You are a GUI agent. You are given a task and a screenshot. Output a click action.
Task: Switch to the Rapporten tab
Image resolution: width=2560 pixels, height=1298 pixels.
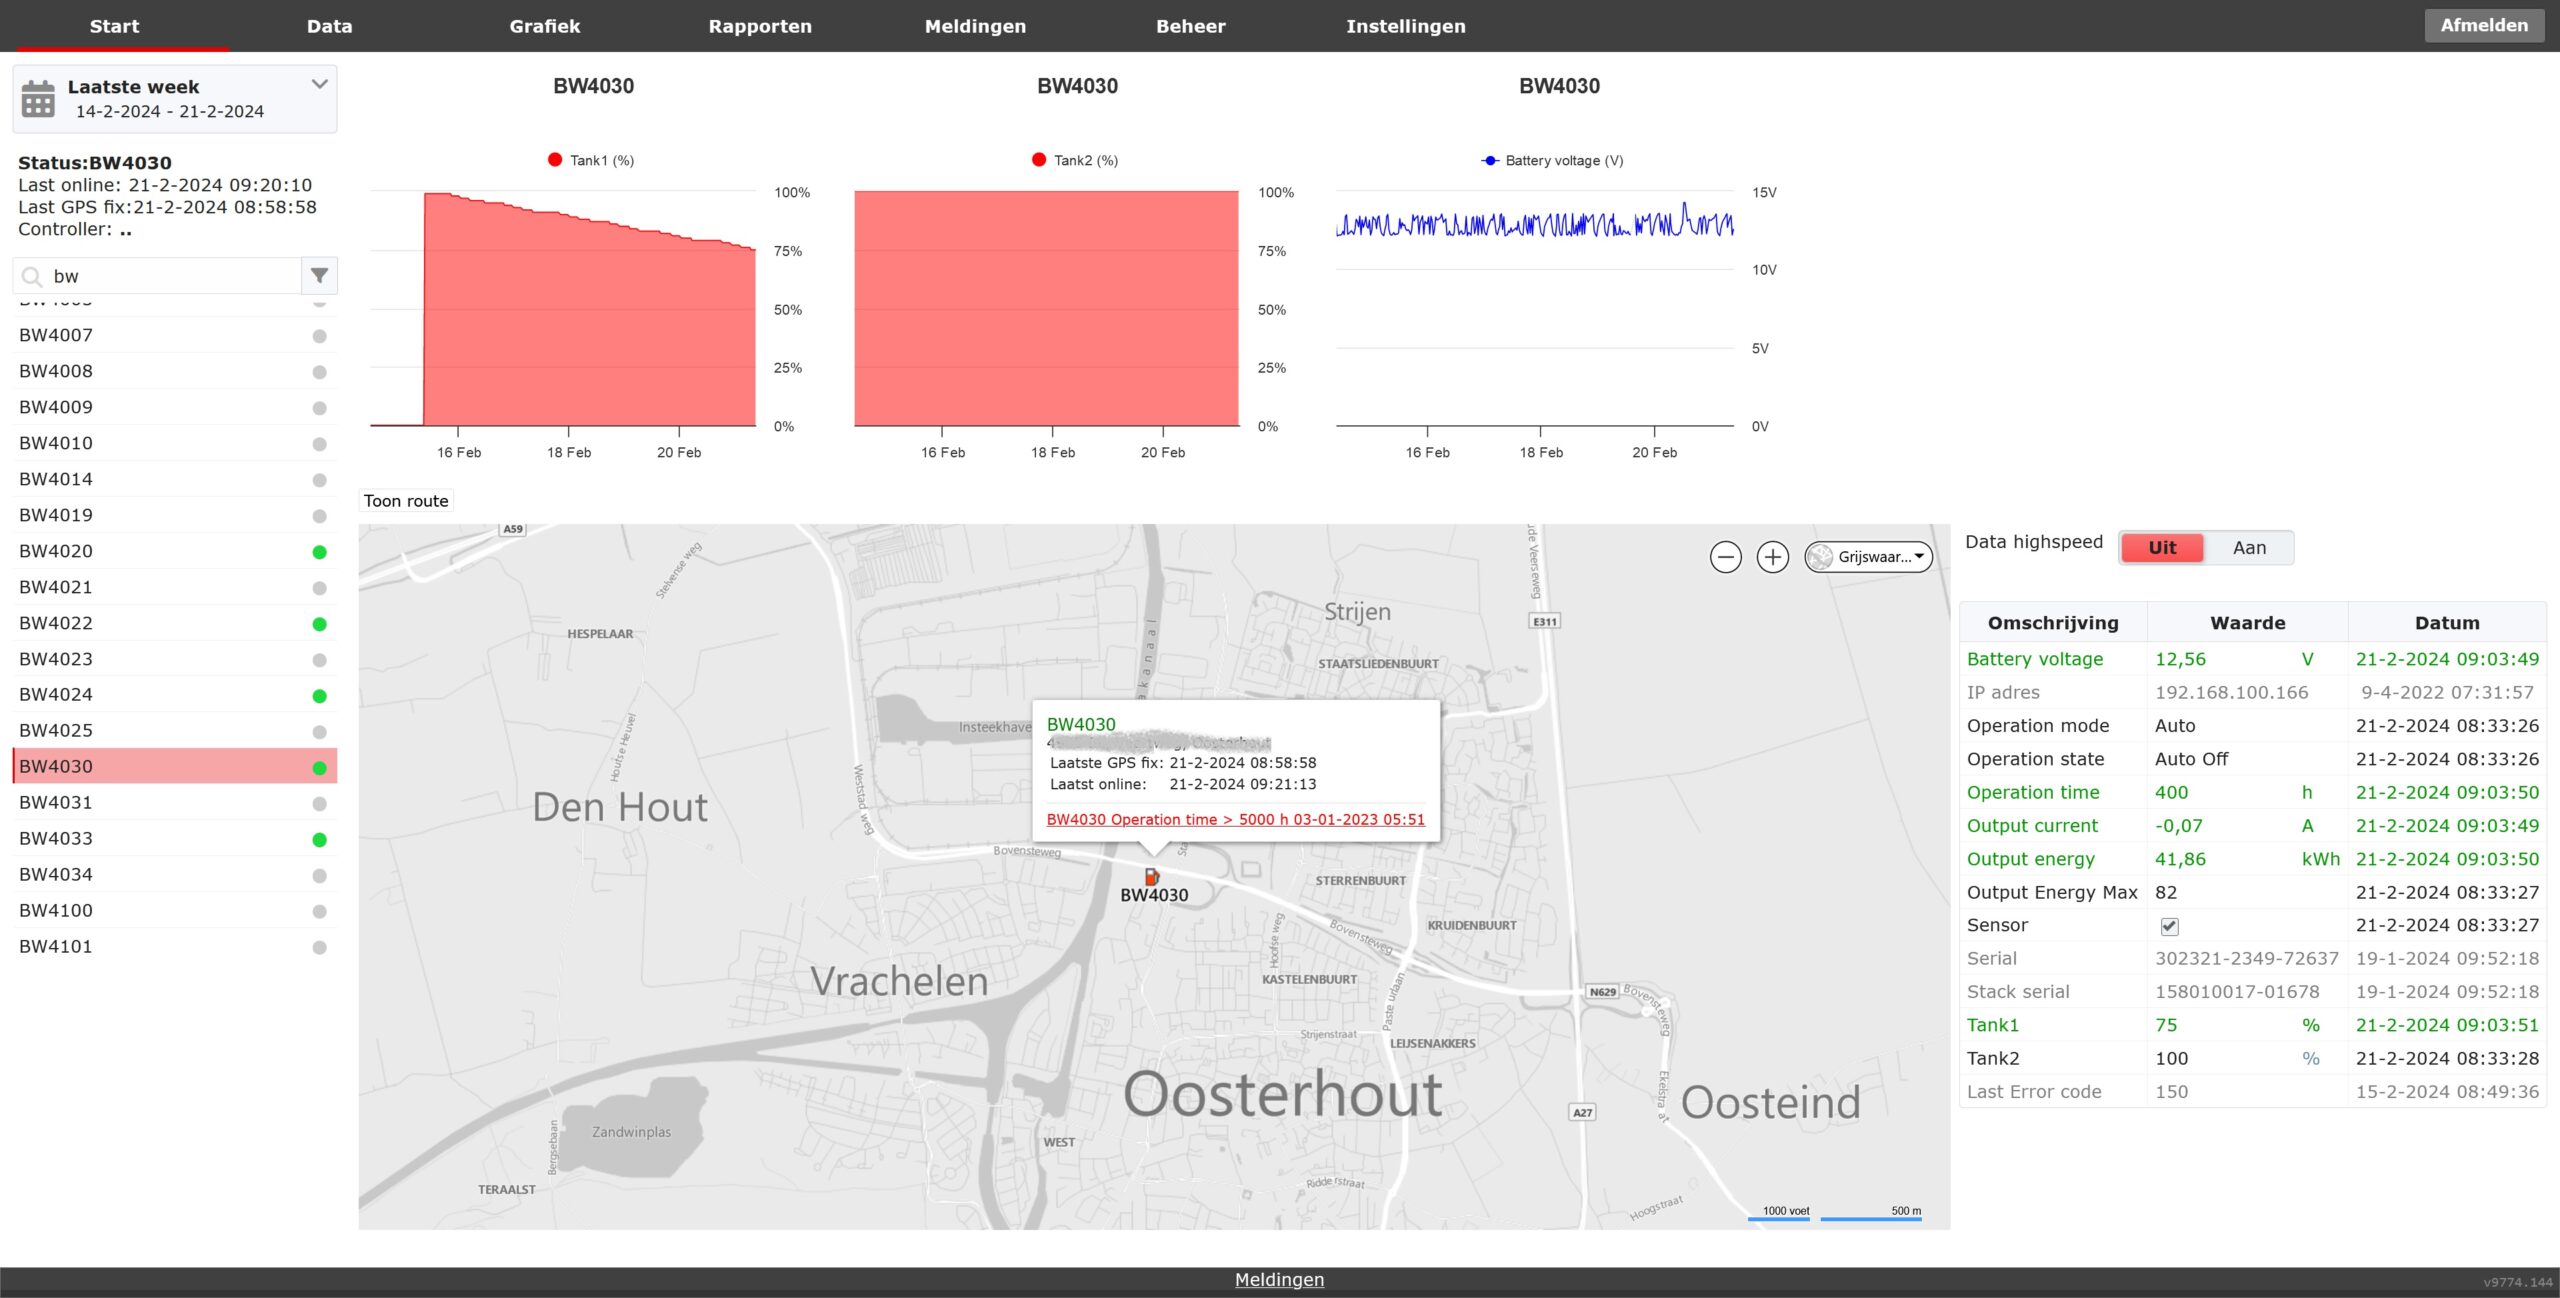tap(760, 26)
